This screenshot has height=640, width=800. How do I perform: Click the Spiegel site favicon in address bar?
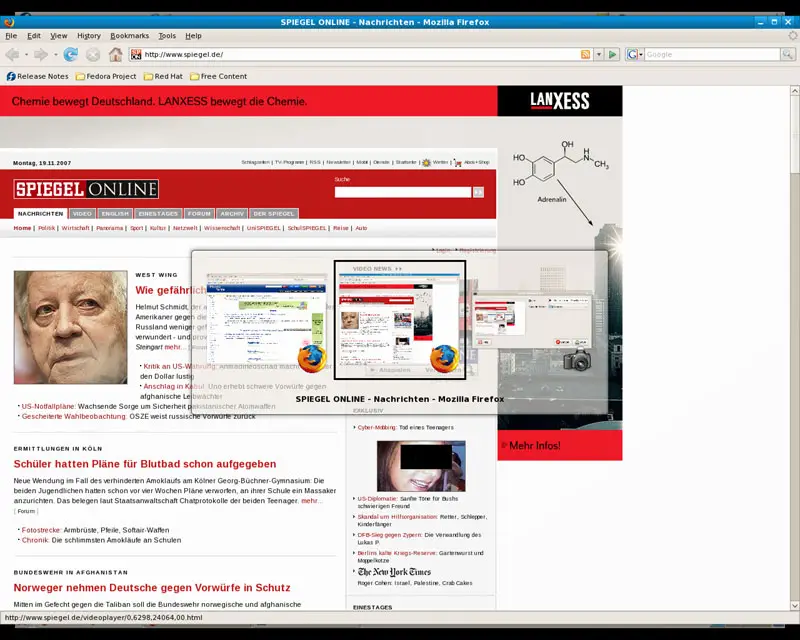pos(136,54)
